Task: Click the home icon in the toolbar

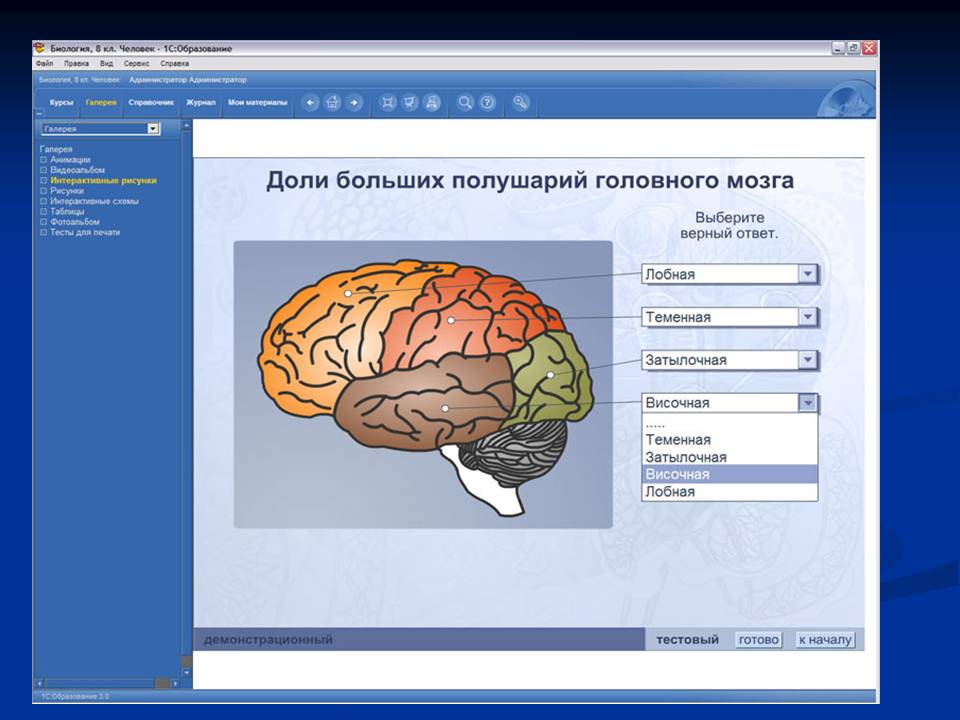Action: coord(333,102)
